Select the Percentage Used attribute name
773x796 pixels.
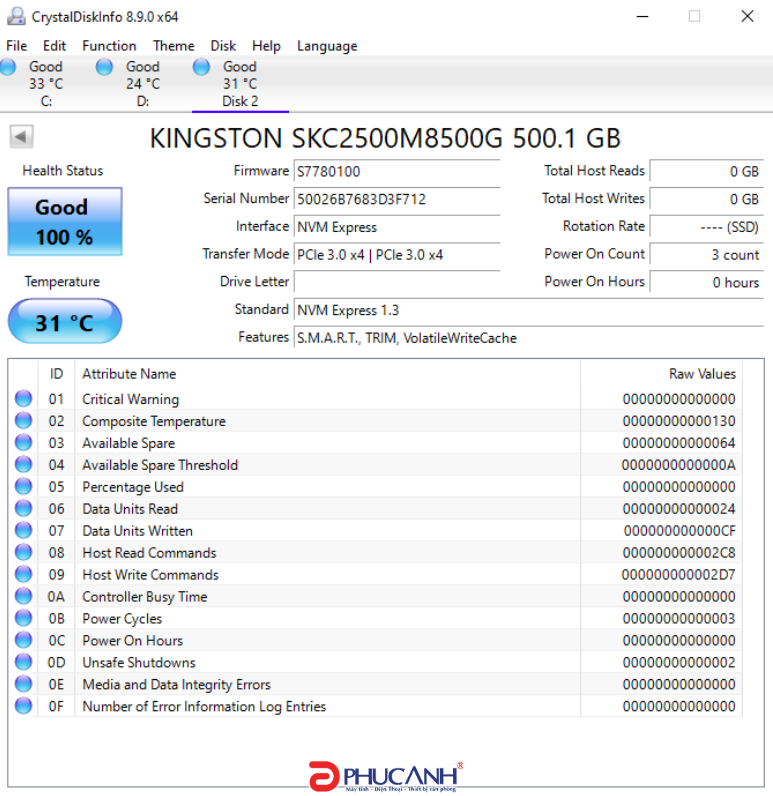(132, 487)
